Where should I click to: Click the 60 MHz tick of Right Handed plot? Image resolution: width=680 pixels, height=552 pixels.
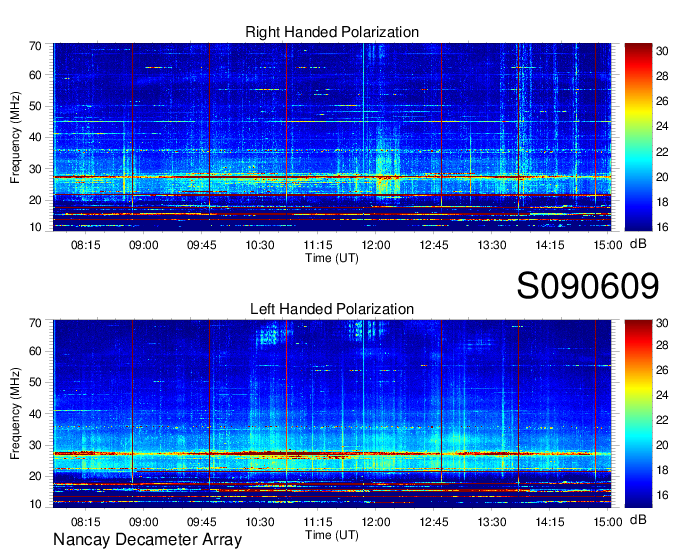(x=35, y=75)
